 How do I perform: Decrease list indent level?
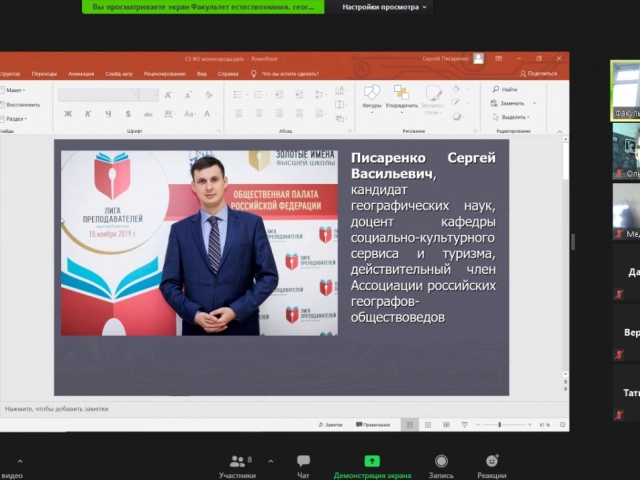279,95
